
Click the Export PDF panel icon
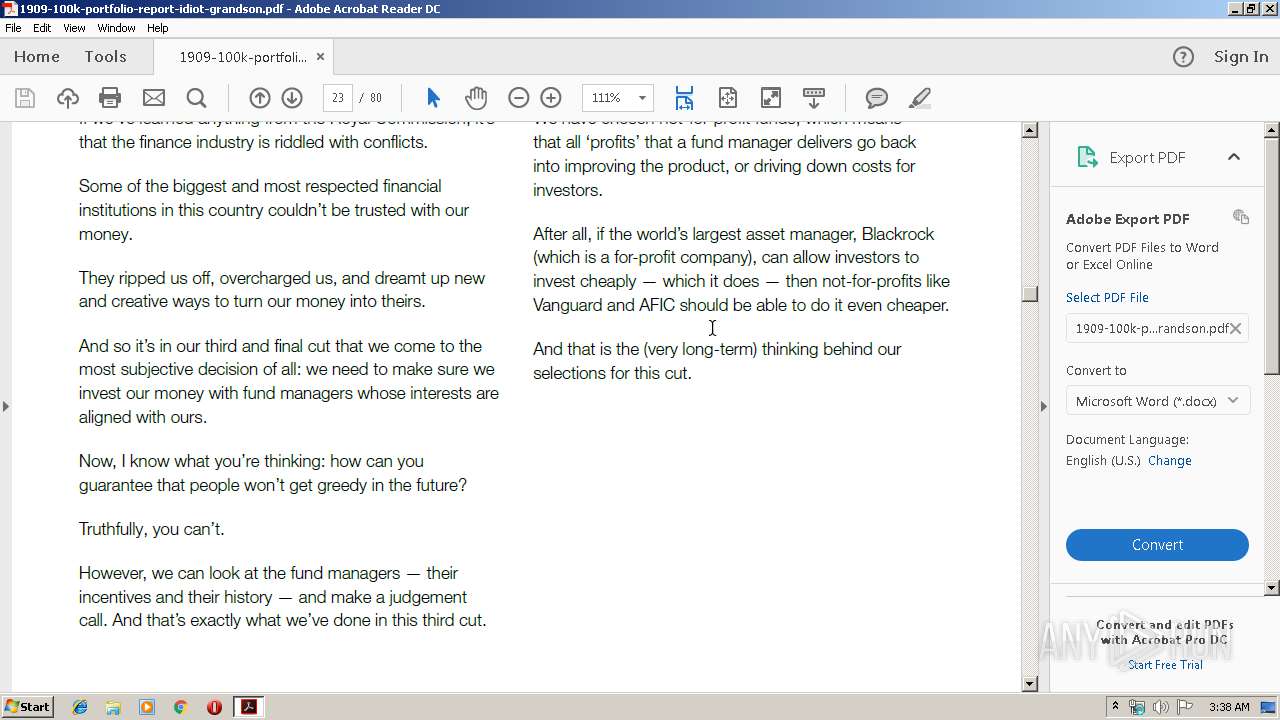[1087, 157]
